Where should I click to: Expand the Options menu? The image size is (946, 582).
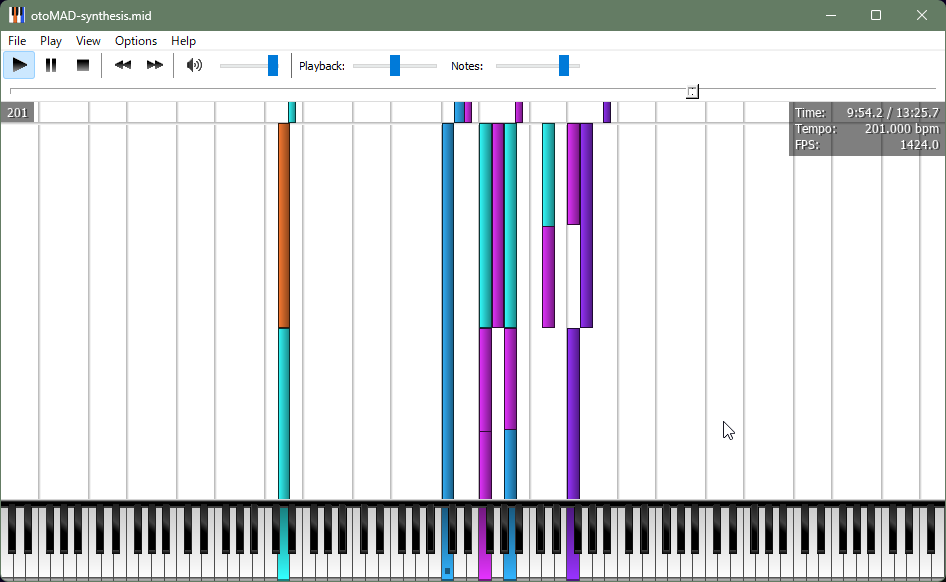(136, 41)
